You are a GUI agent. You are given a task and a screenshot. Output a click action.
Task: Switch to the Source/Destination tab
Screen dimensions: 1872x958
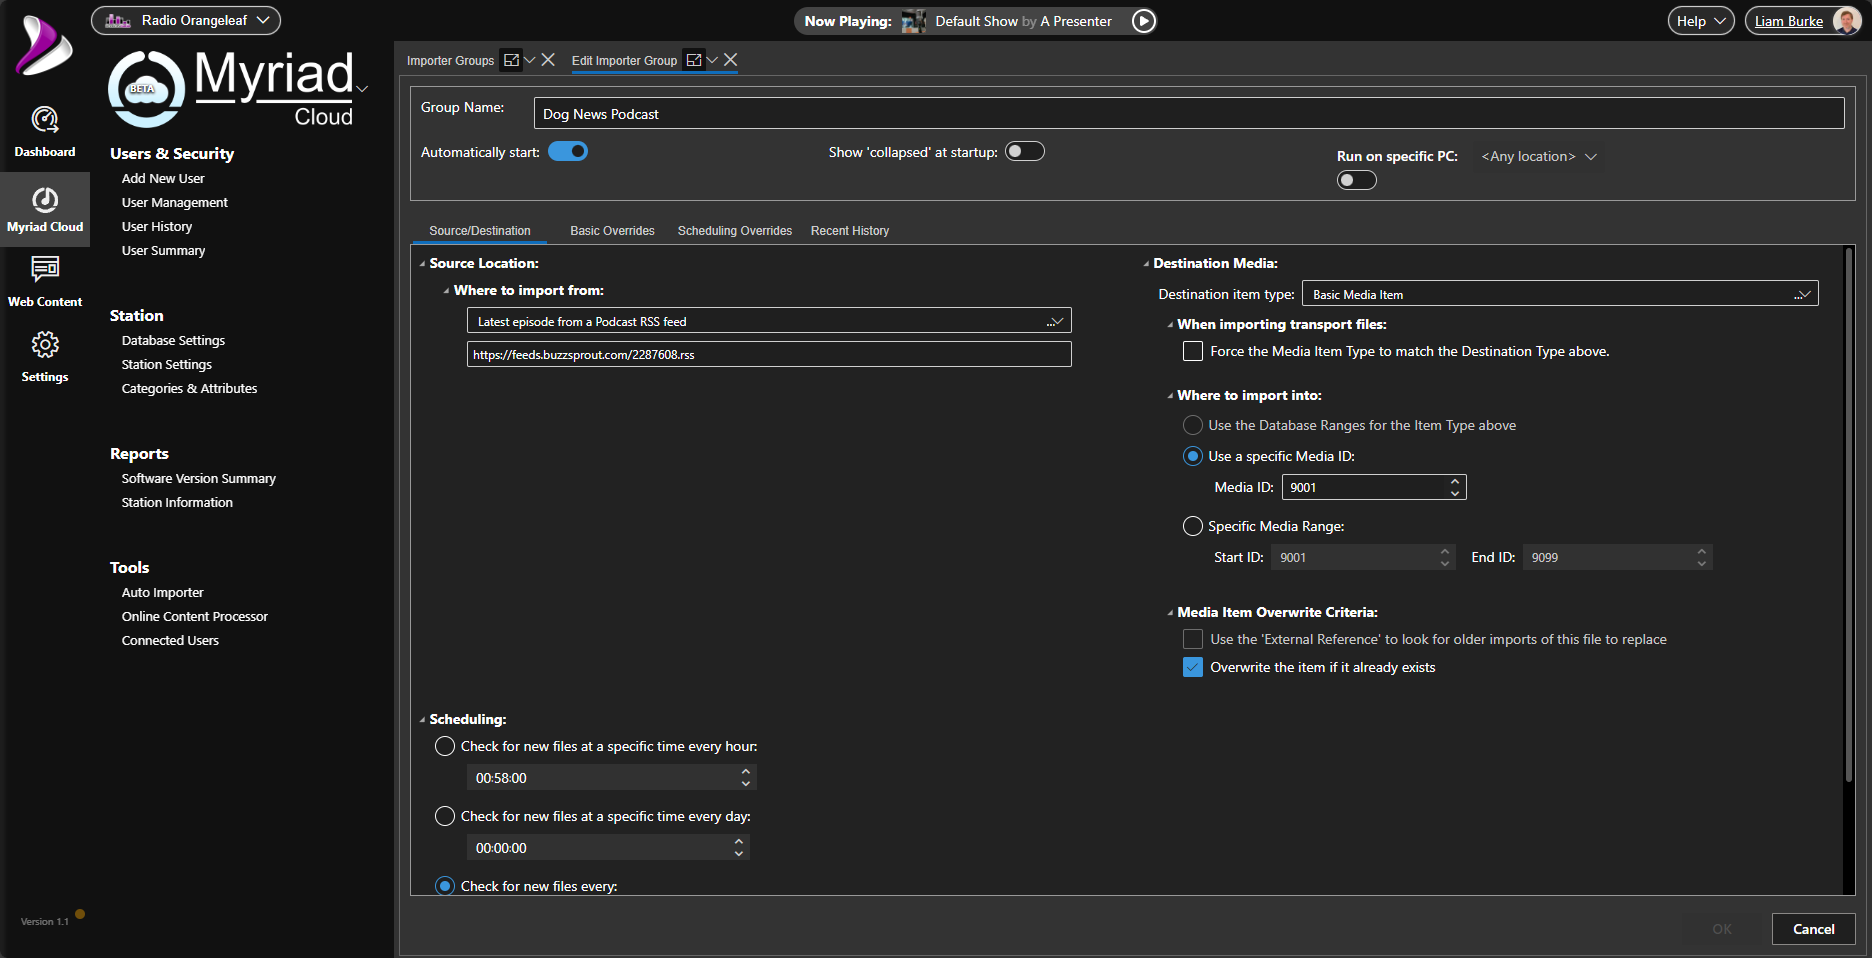(480, 231)
